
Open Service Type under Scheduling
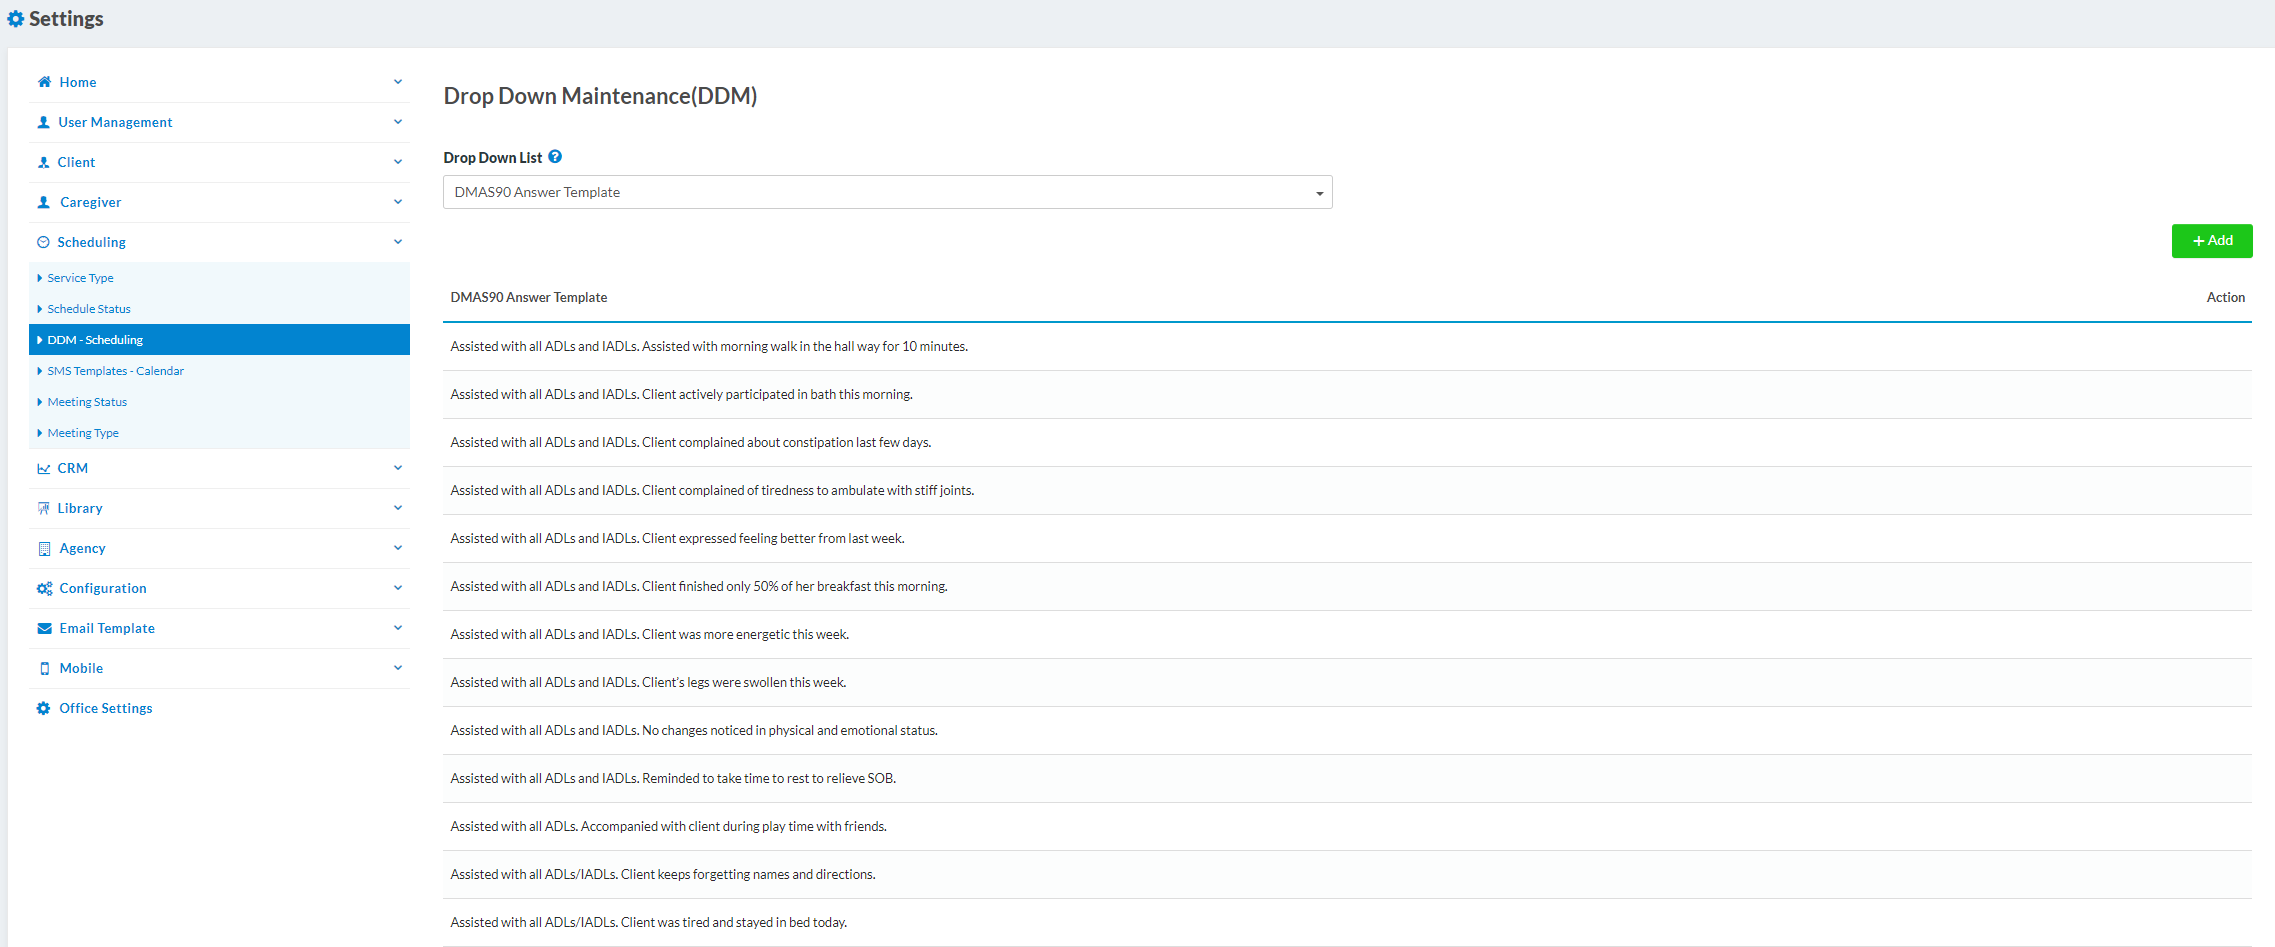click(80, 278)
